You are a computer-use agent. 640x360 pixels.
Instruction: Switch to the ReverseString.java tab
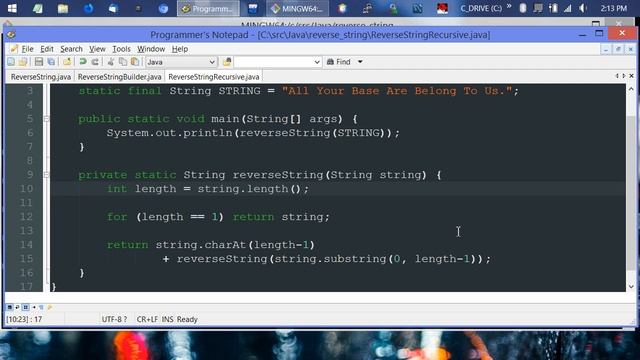[x=40, y=77]
